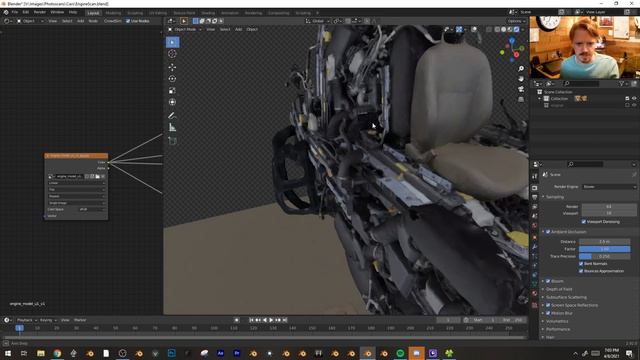Click the viewport zoom magnifier icon
Viewport: 640px width, 360px height.
point(521,69)
